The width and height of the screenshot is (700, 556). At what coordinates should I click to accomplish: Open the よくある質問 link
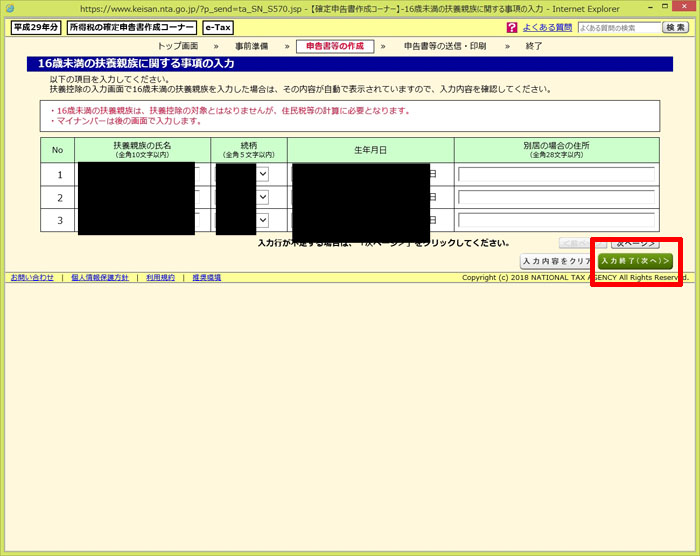click(x=547, y=28)
